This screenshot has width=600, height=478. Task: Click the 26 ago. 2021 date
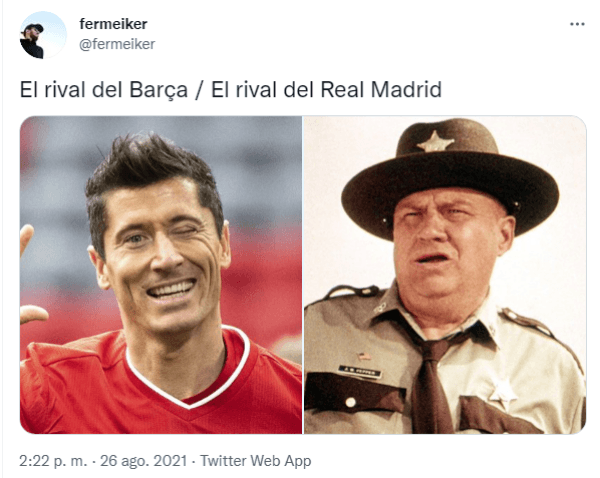[x=143, y=460]
